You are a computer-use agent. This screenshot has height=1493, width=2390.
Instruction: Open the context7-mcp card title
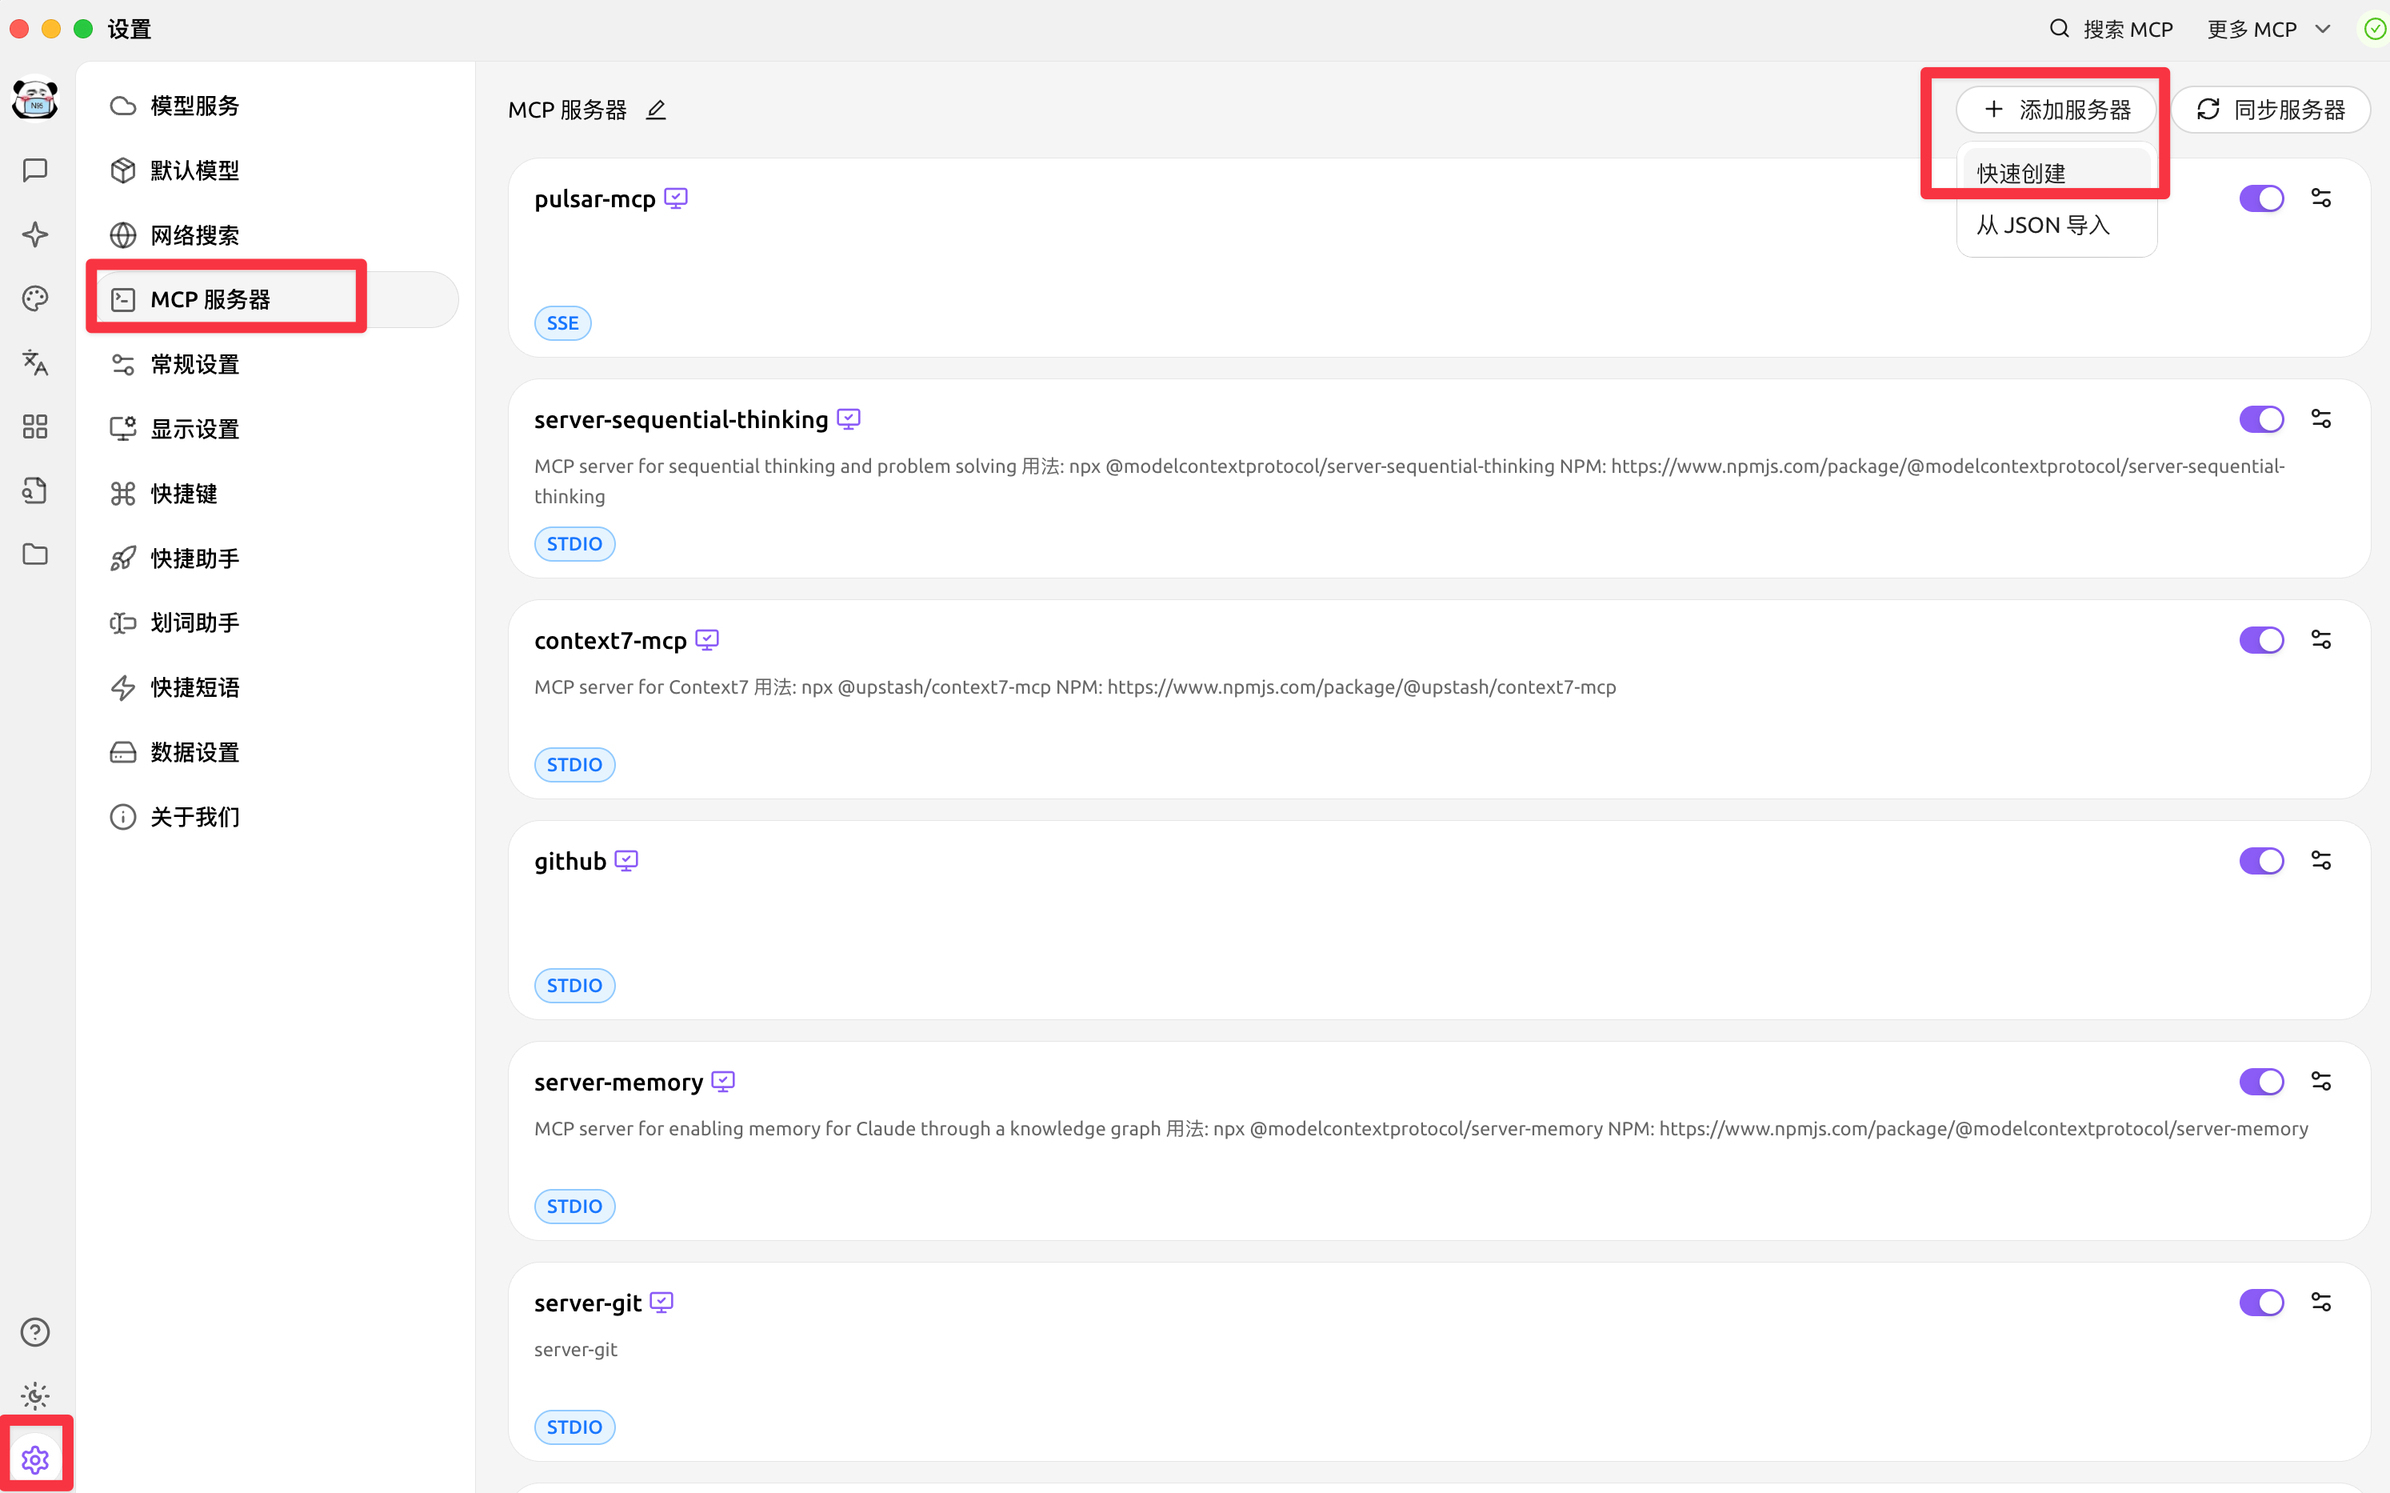(x=611, y=641)
